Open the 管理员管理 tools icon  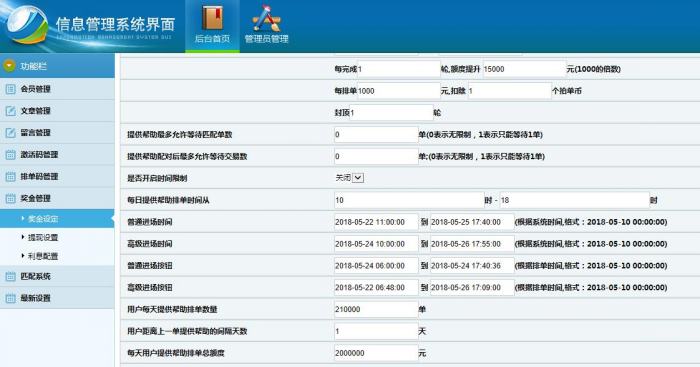[266, 18]
